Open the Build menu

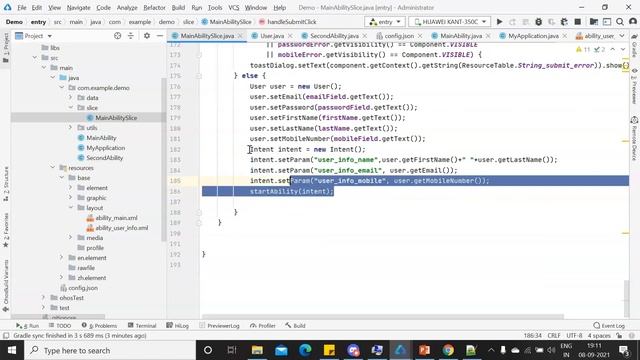178,7
